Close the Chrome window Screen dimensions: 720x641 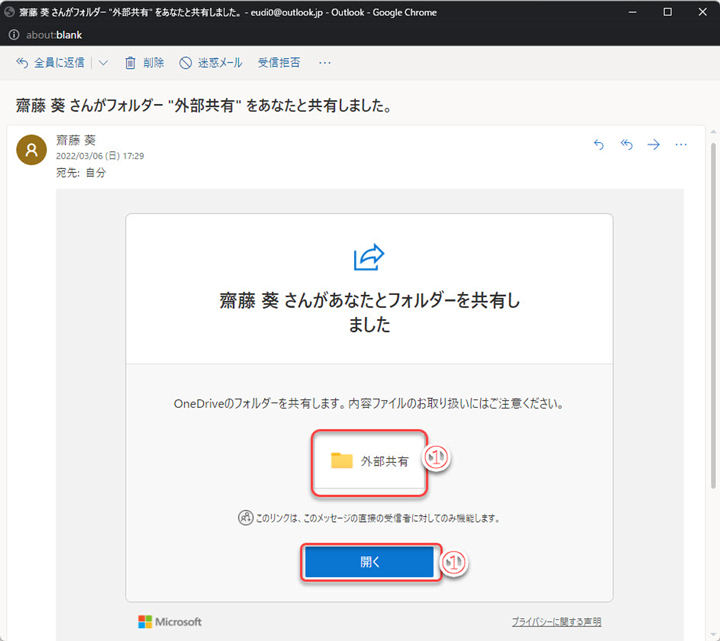[x=703, y=12]
